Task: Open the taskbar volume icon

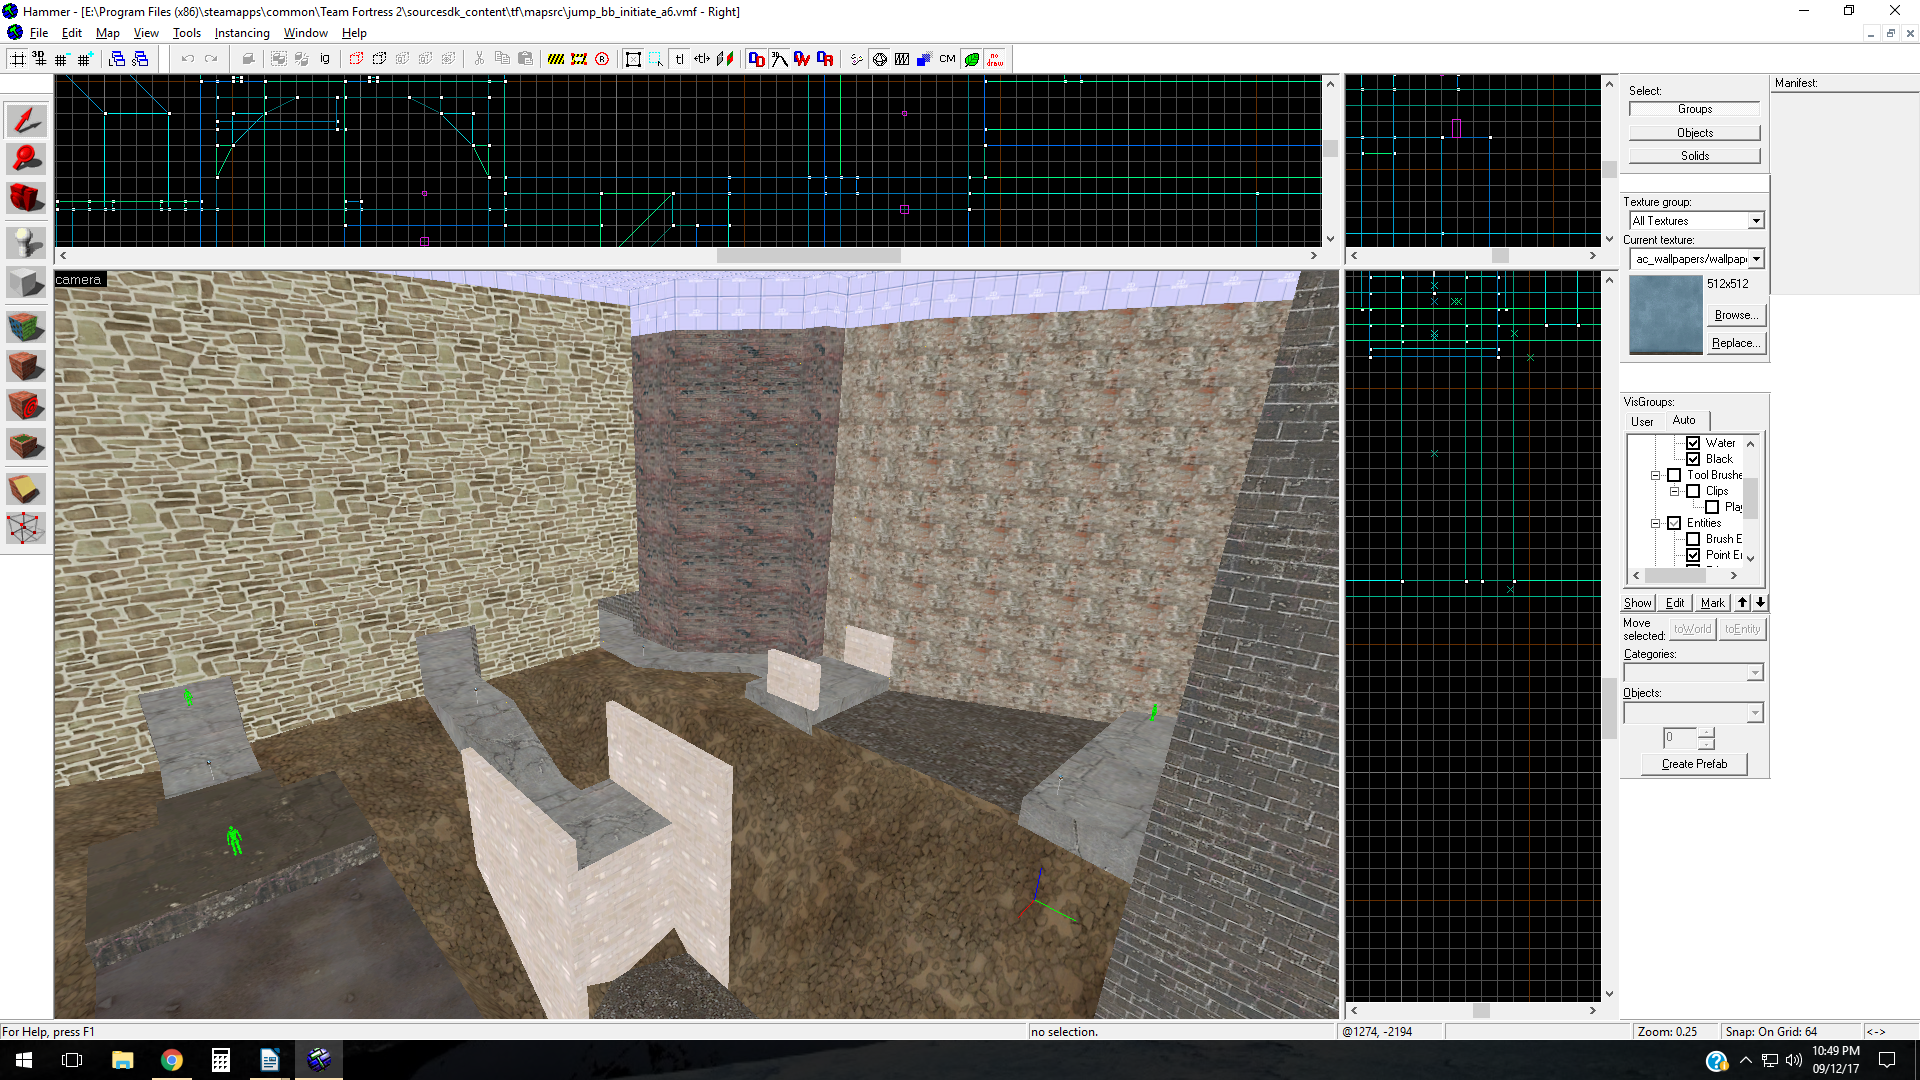Action: point(1793,1060)
